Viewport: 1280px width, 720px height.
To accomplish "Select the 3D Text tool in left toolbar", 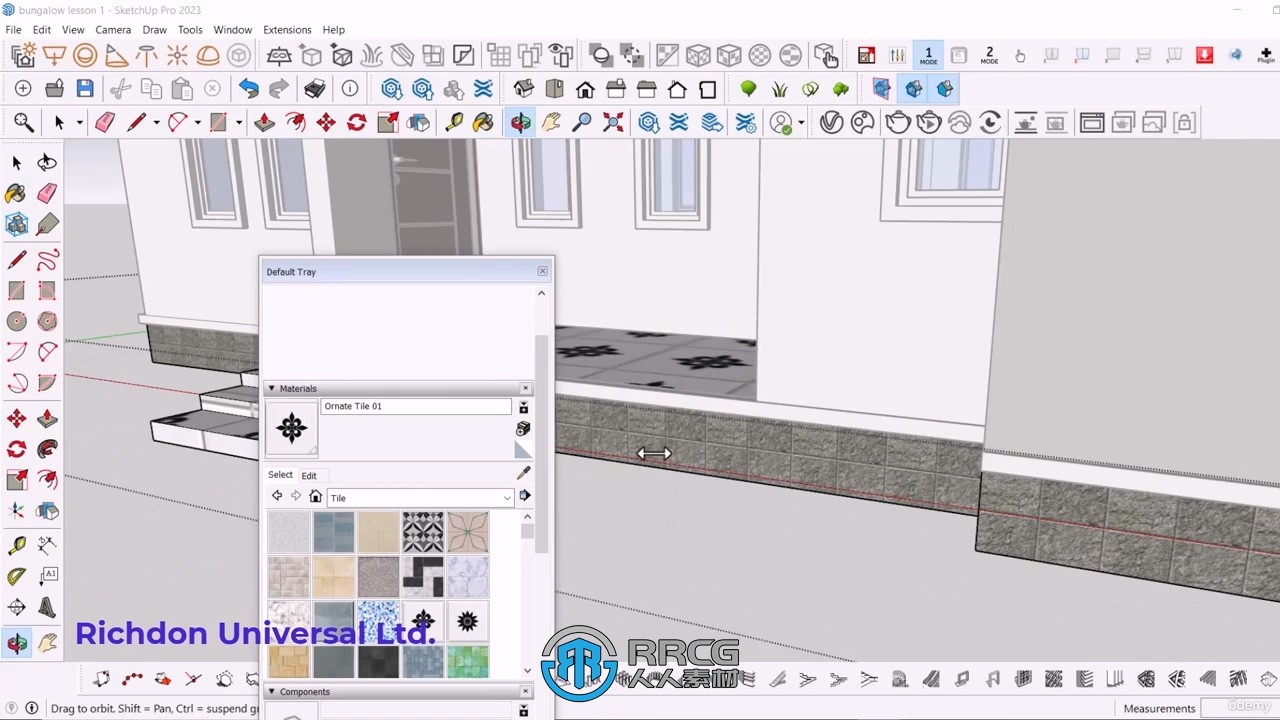I will [x=48, y=607].
